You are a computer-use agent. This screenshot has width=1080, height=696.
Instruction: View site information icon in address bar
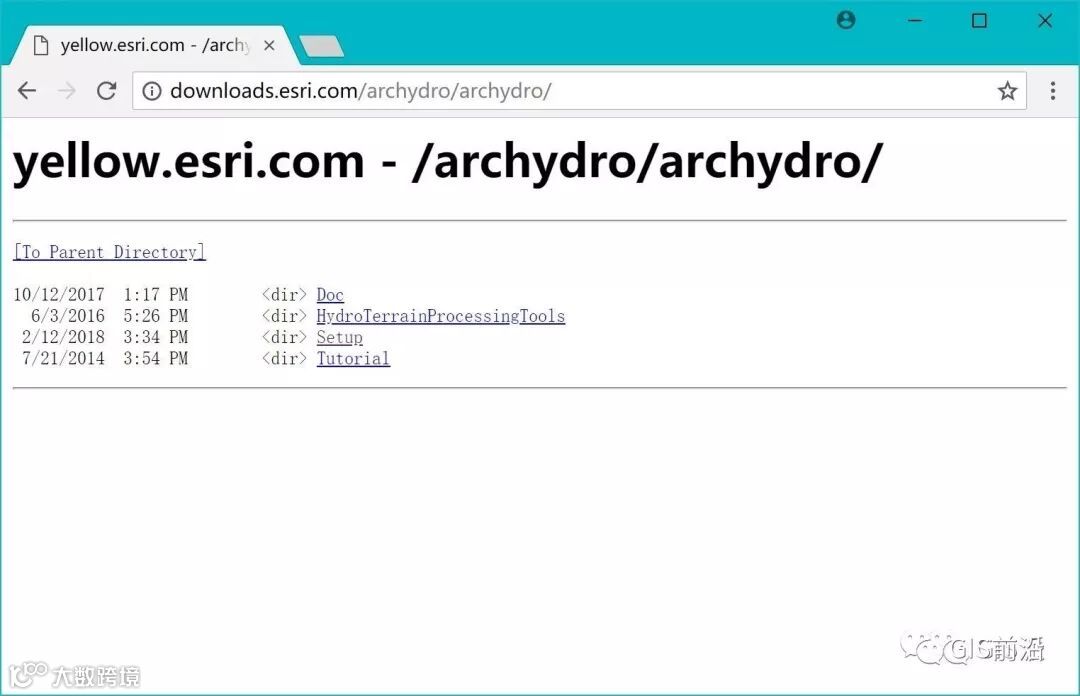tap(152, 91)
